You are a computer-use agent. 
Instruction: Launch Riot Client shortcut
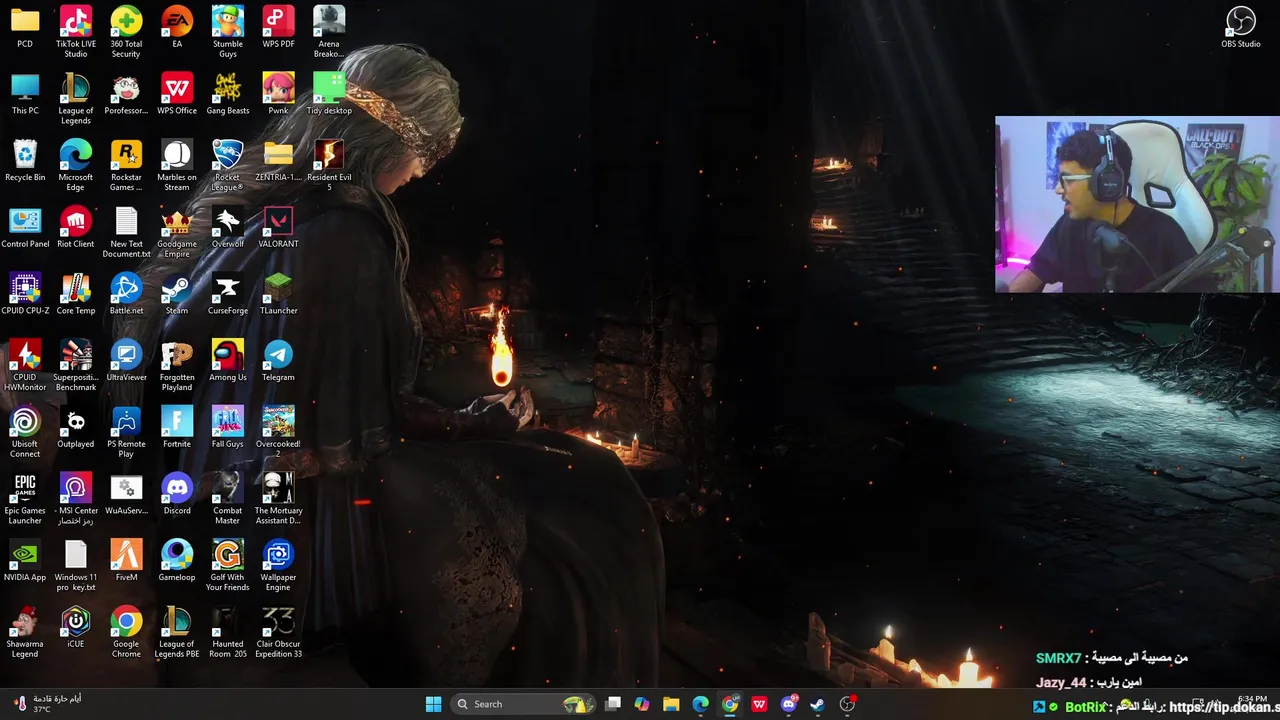pyautogui.click(x=76, y=228)
